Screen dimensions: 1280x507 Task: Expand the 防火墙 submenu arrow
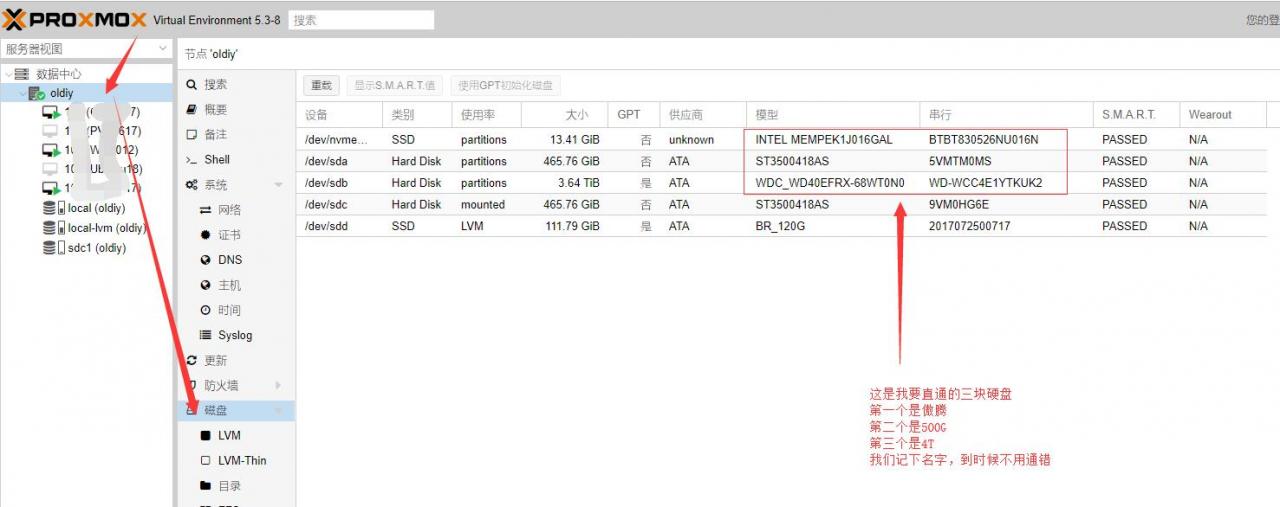click(278, 386)
